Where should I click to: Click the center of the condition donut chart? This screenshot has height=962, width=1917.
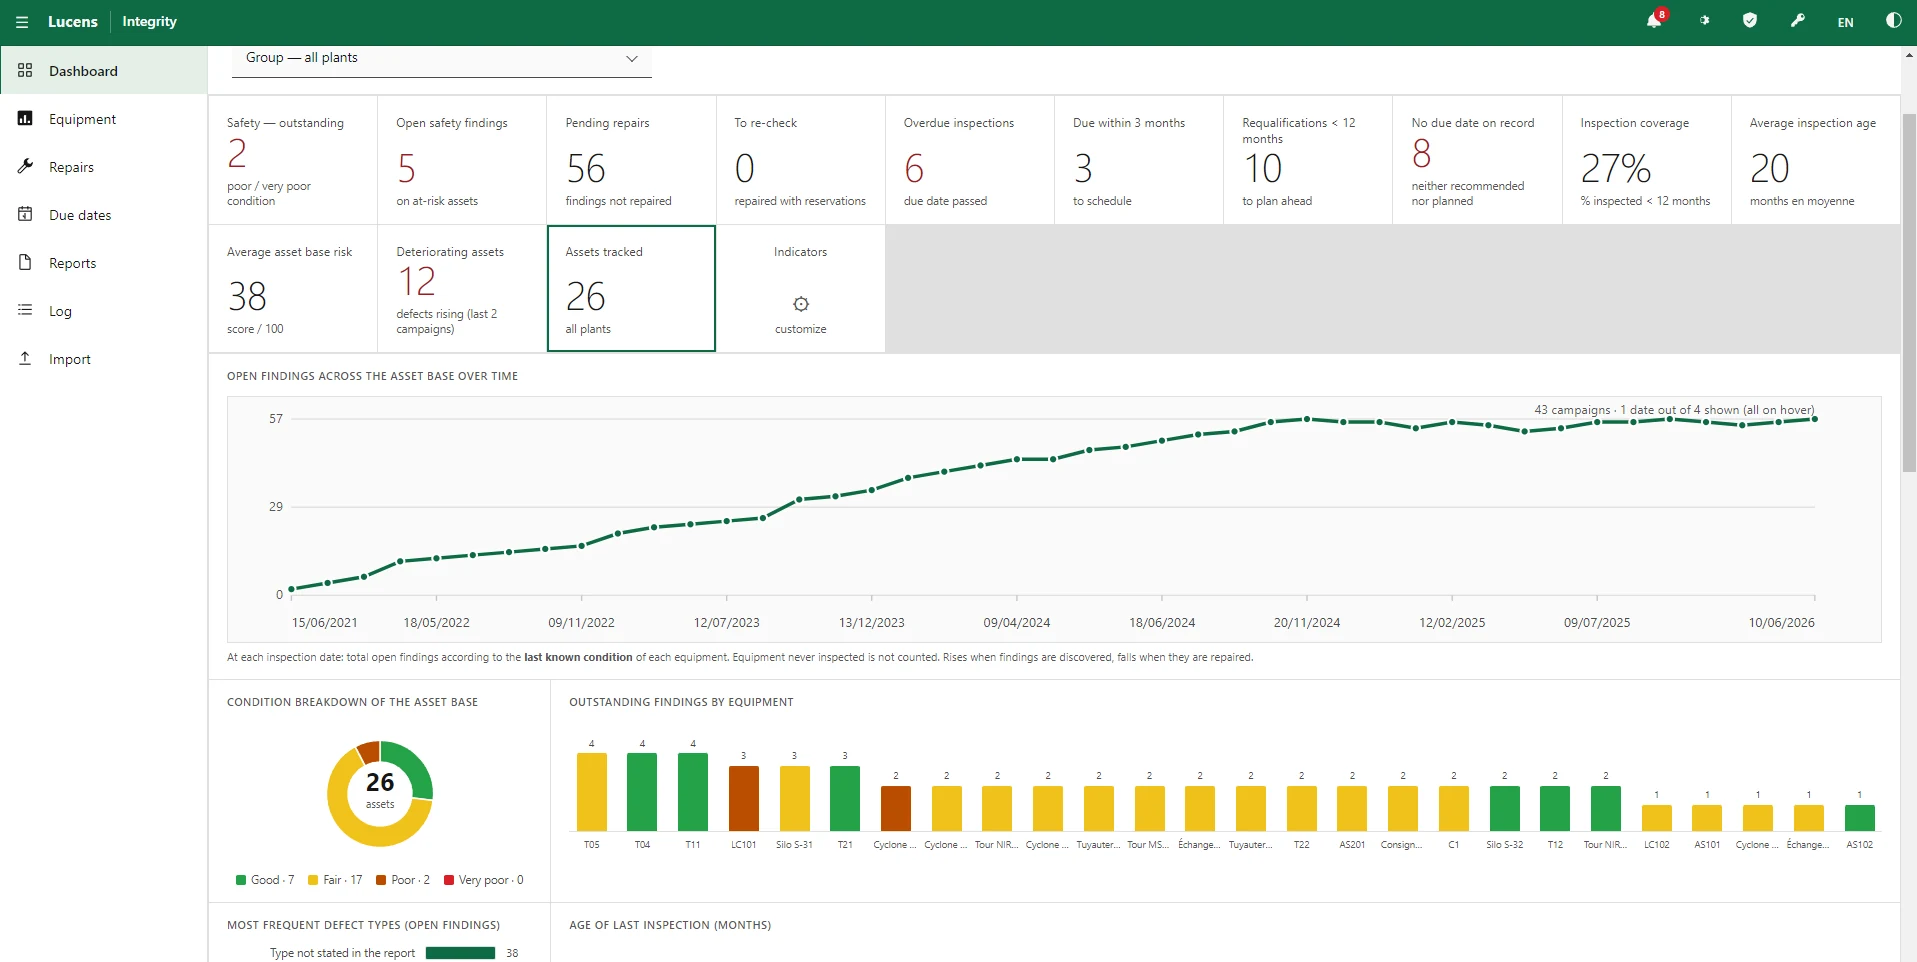pos(380,793)
